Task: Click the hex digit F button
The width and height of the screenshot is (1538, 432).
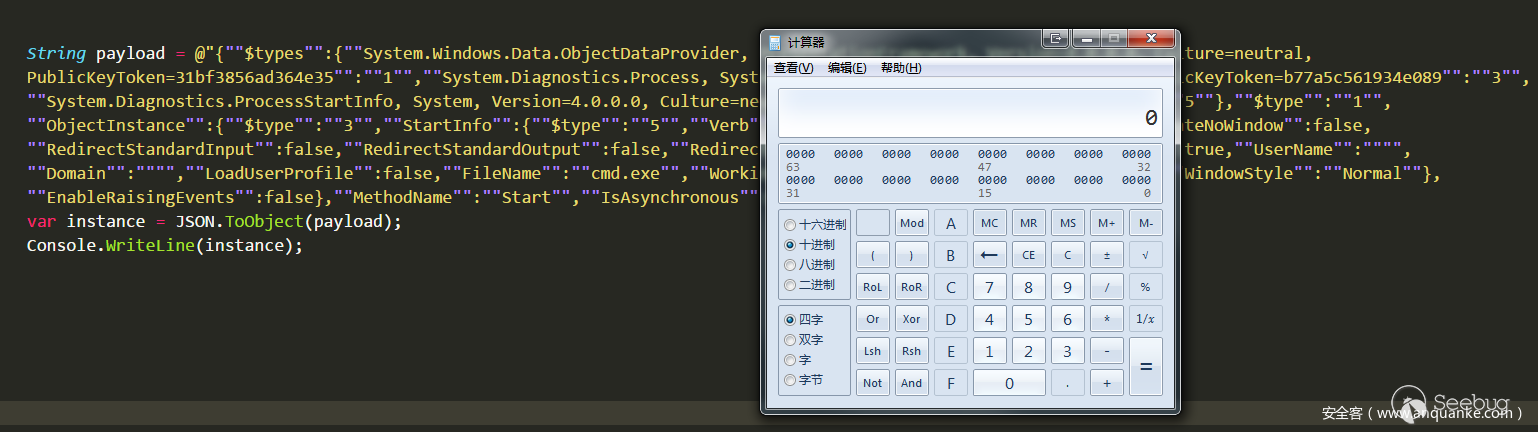Action: (950, 383)
